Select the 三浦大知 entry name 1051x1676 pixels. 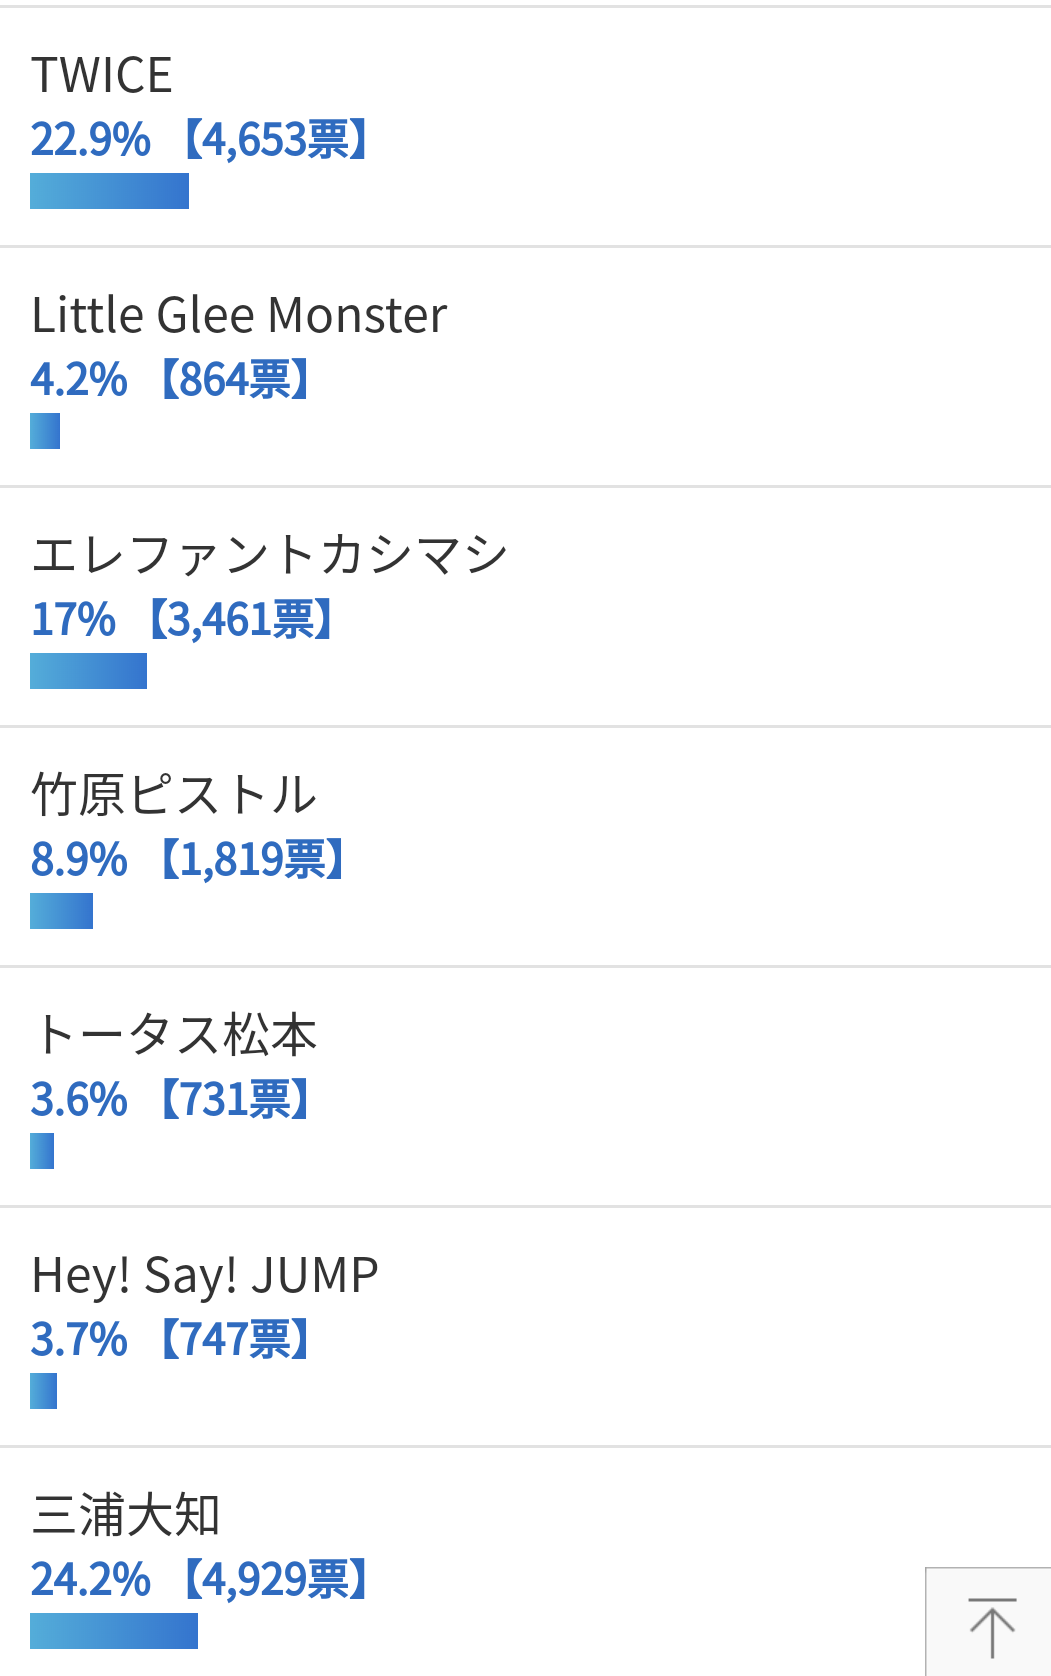pyautogui.click(x=126, y=1516)
